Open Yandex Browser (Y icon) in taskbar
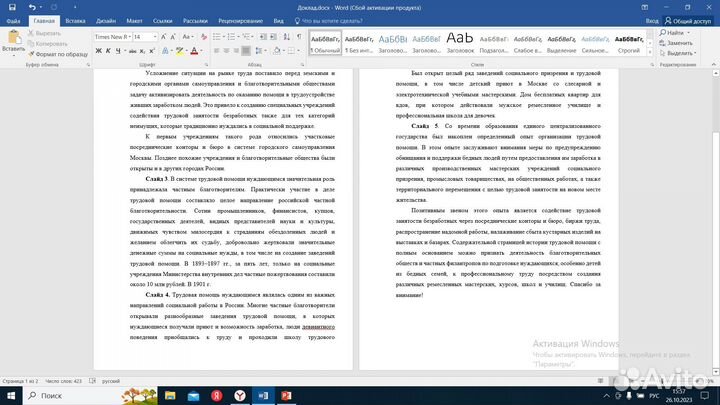The image size is (720, 405). pos(240,395)
